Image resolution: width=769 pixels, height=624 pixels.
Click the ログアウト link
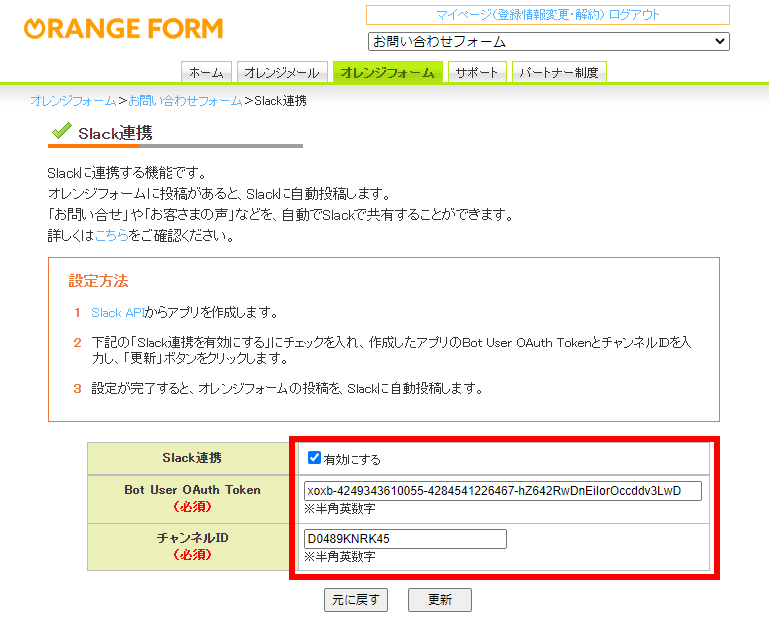coord(634,15)
